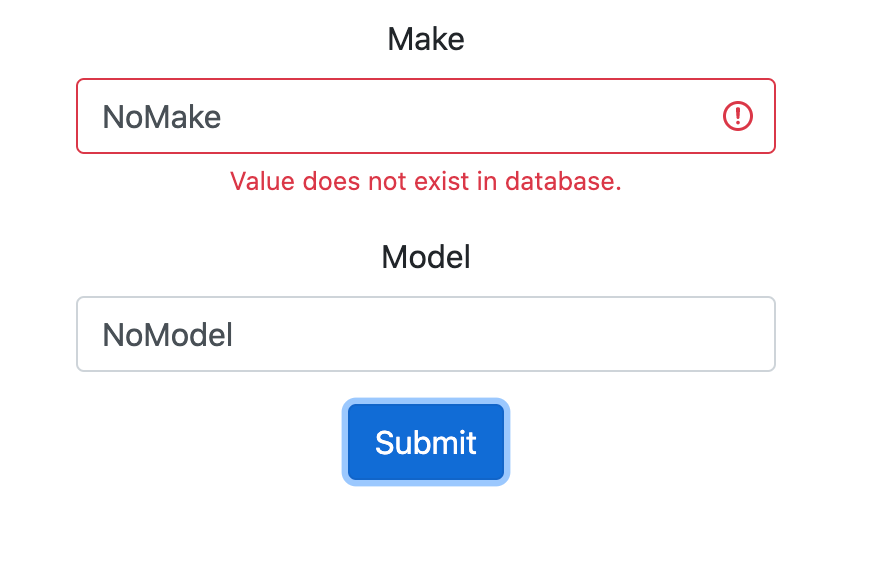This screenshot has height=574, width=874.
Task: Click the focused button below the Model field
Action: 426,442
